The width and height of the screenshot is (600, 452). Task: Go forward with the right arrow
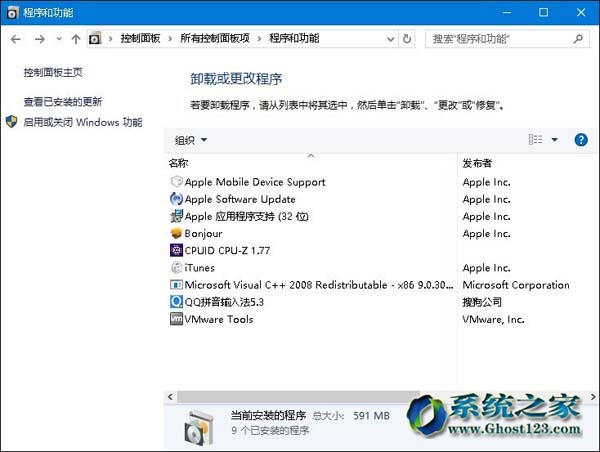40,39
